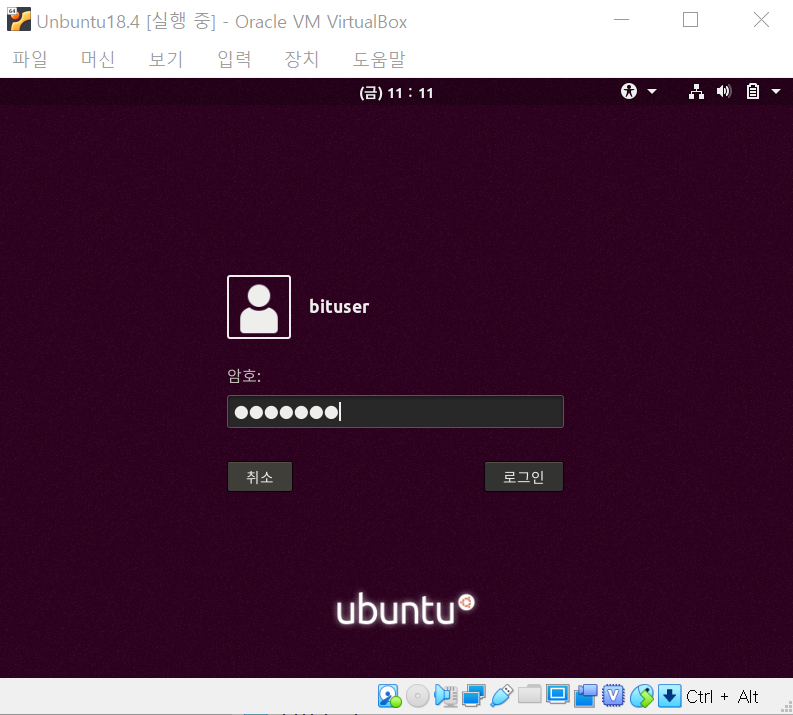The image size is (793, 715).
Task: Click the Ctrl + Alt host key label
Action: coord(722,697)
